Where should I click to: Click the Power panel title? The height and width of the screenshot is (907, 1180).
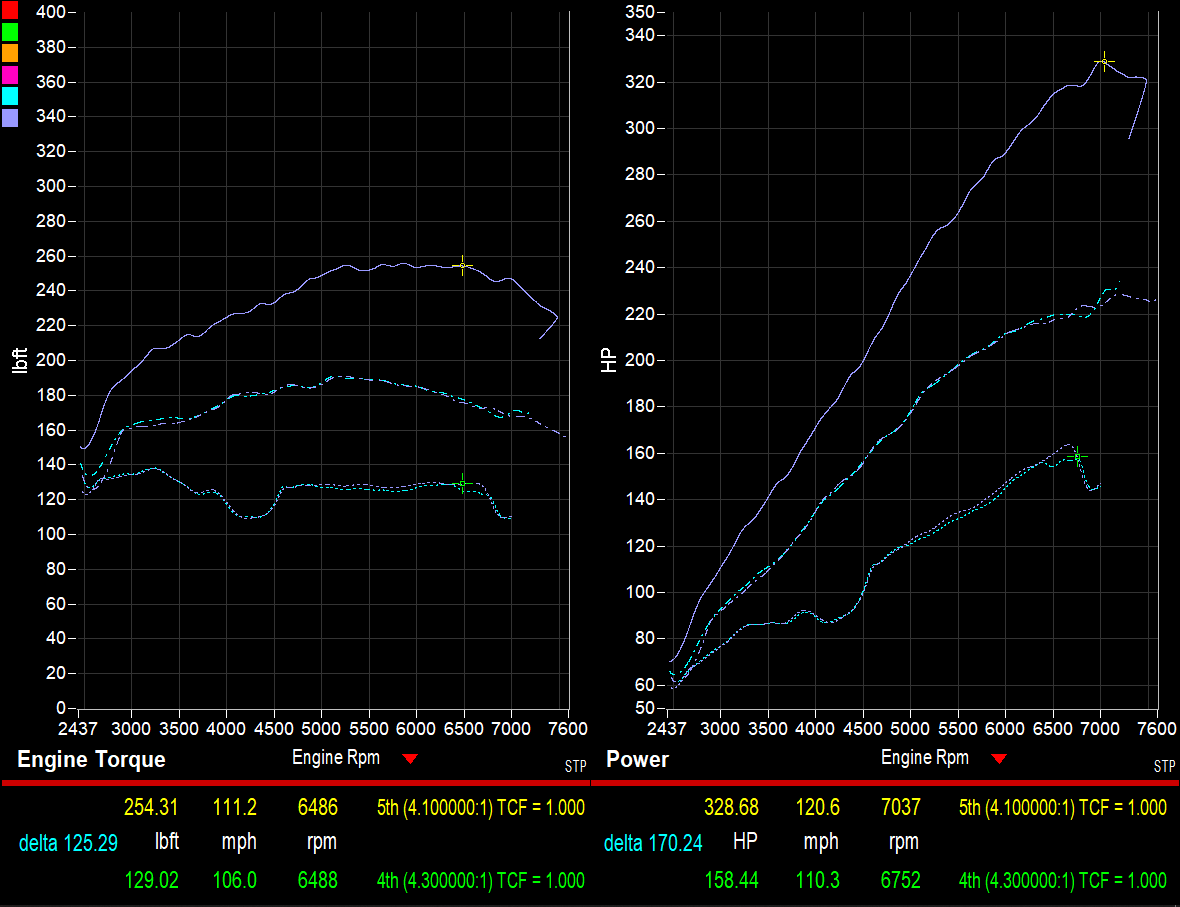637,760
